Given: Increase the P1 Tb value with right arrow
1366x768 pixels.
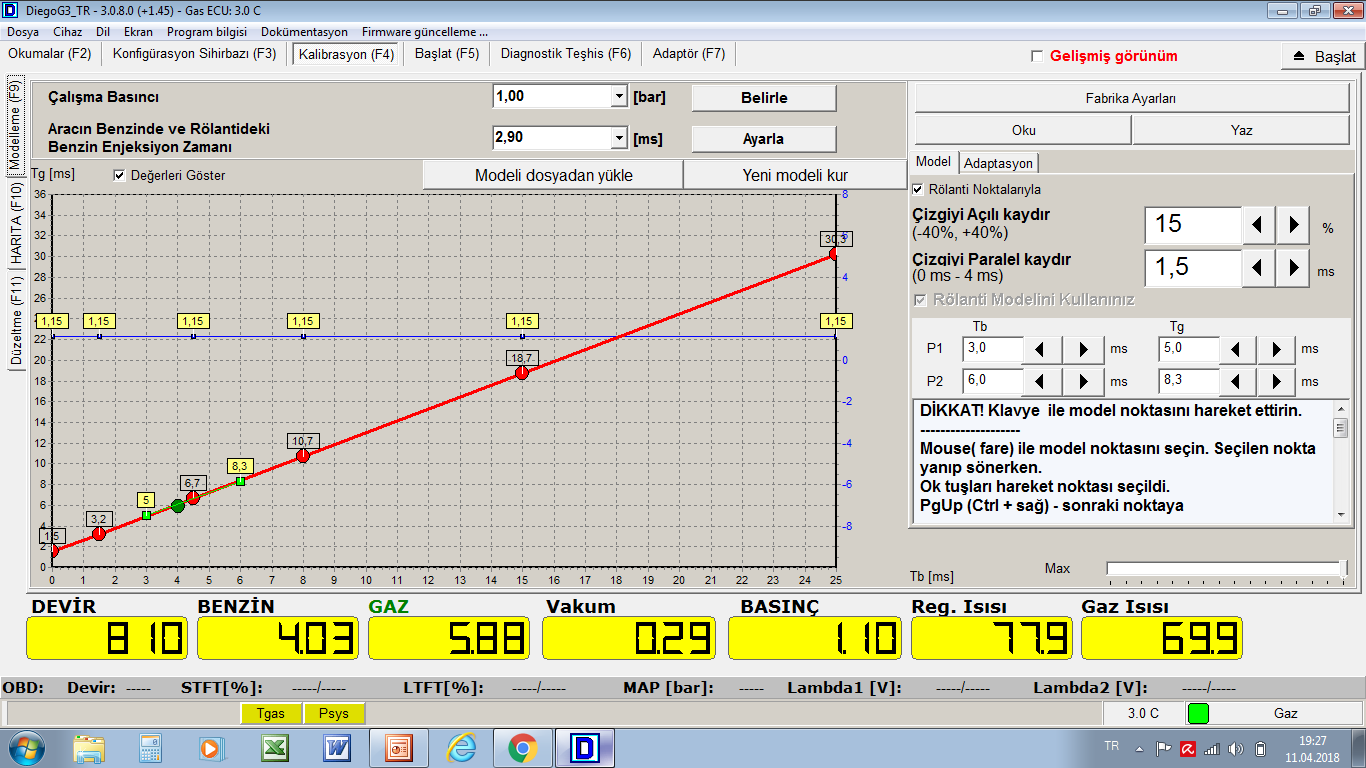Looking at the screenshot, I should 1084,349.
